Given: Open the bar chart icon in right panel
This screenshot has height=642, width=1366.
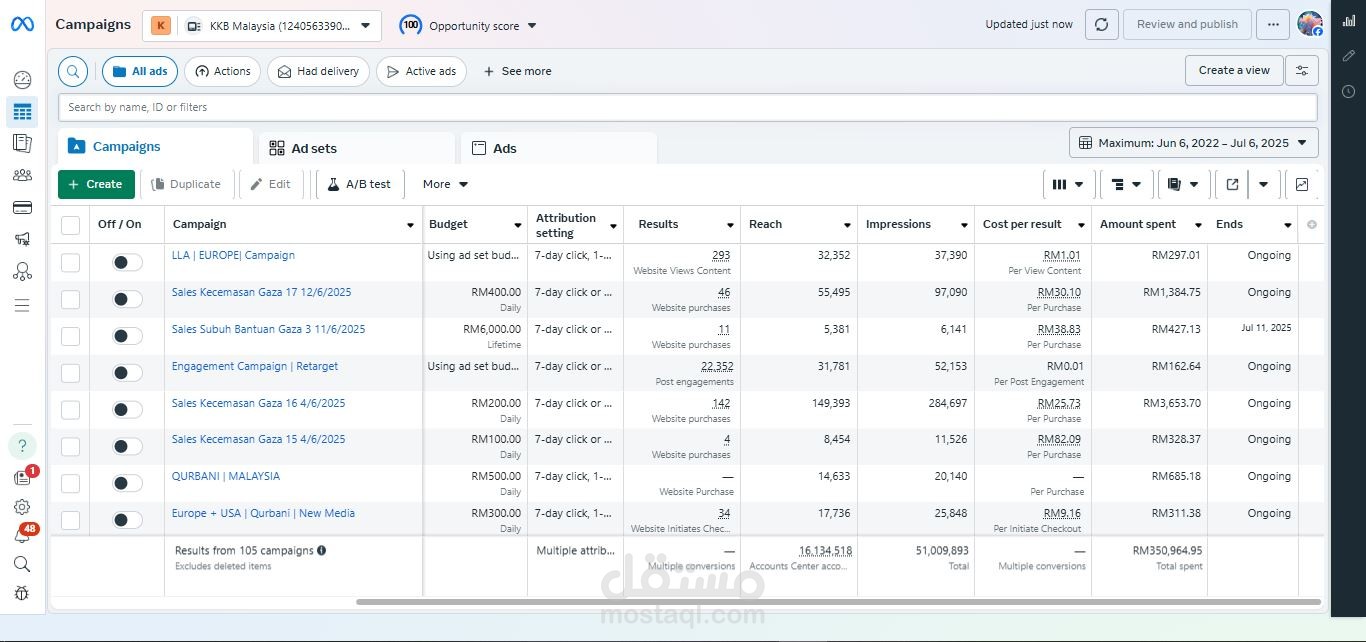Looking at the screenshot, I should tap(1348, 21).
